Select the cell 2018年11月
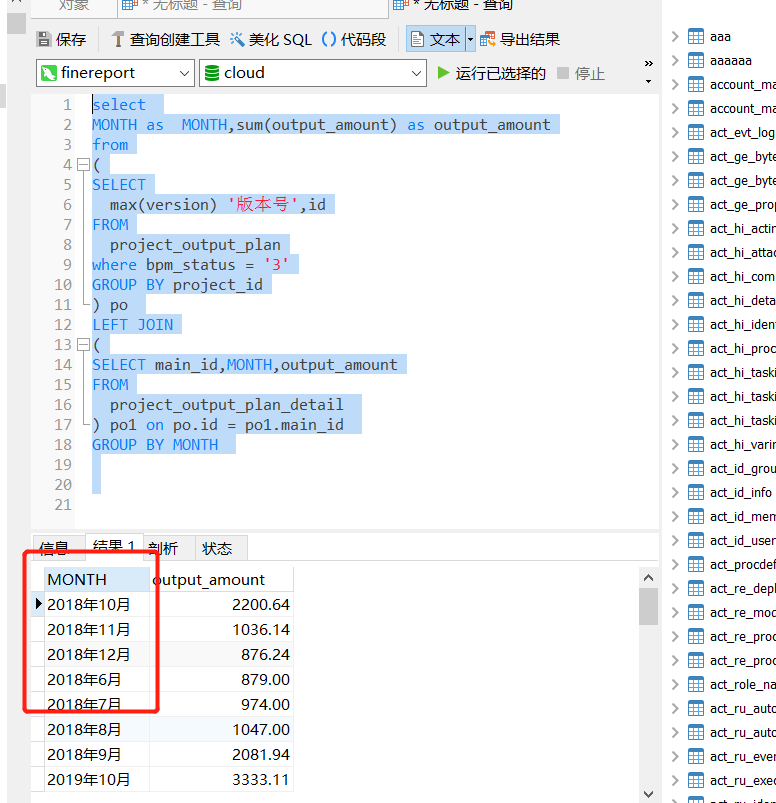Screen dimensions: 776x803 tap(97, 629)
